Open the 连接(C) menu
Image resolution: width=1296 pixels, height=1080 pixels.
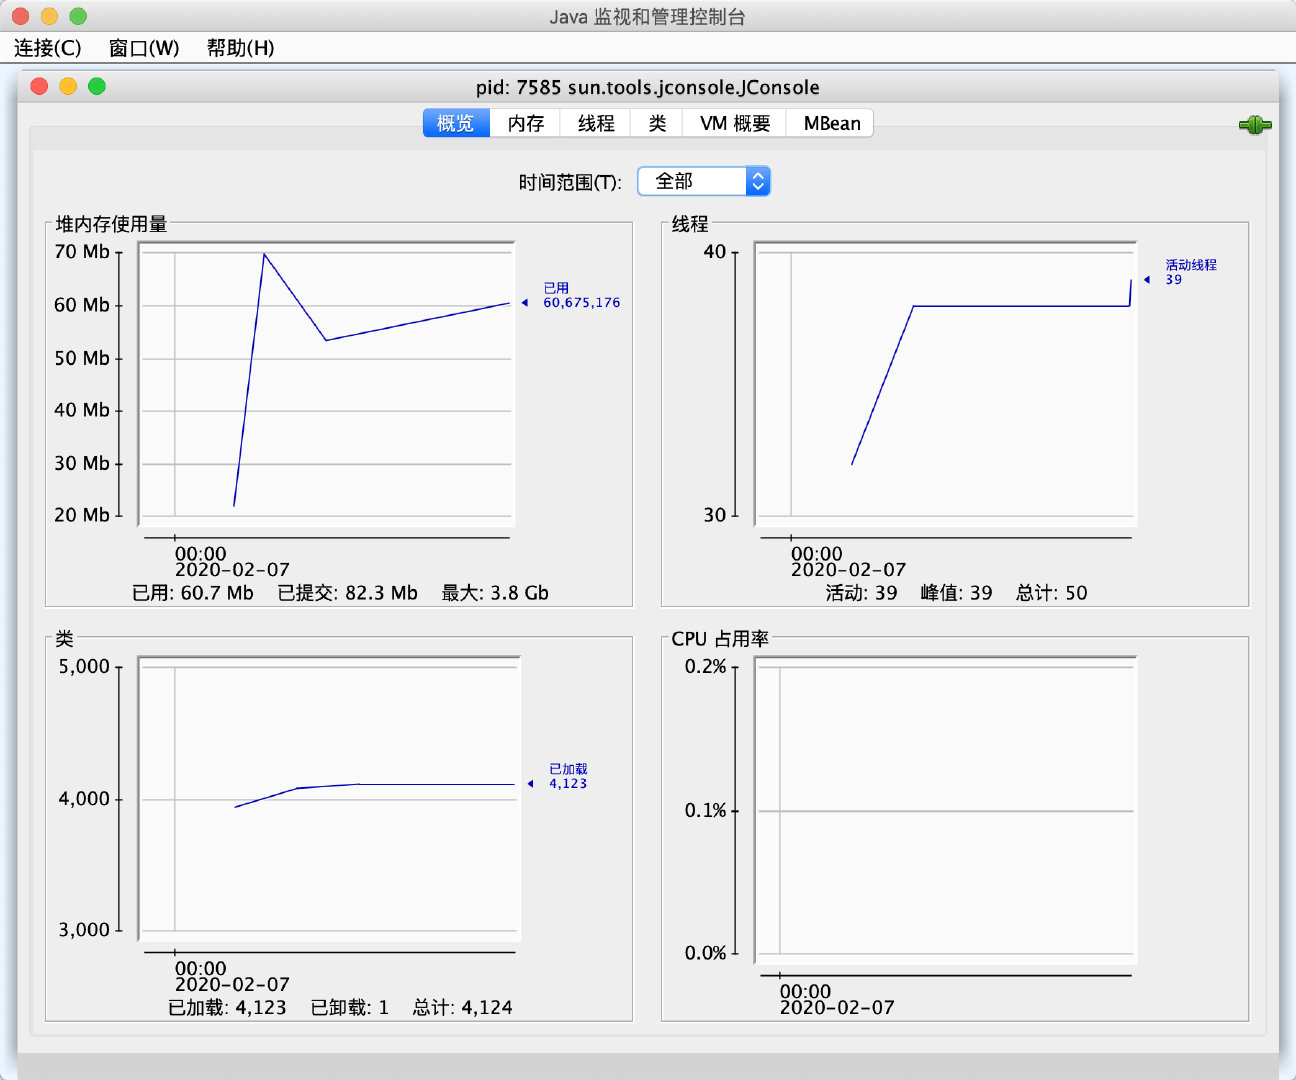(48, 48)
